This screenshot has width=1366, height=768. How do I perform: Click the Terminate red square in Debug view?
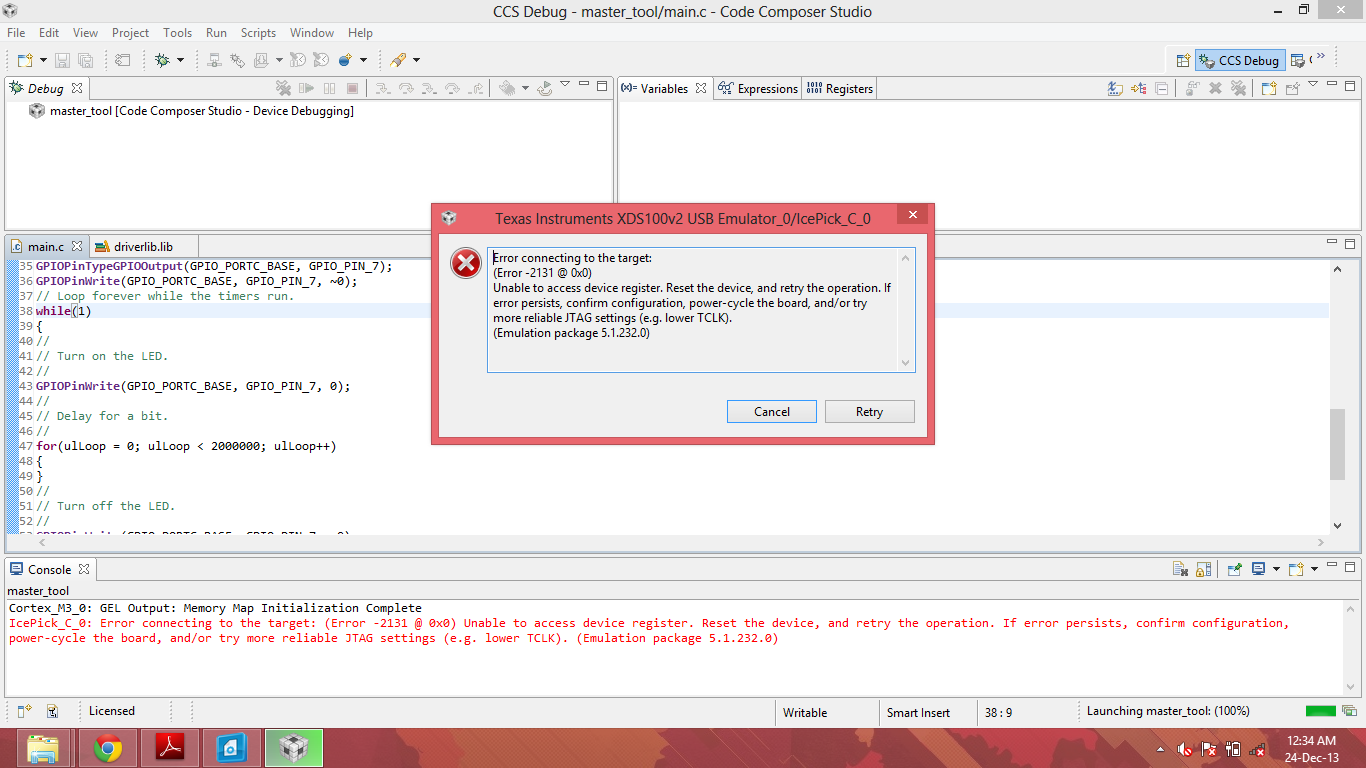pos(352,88)
